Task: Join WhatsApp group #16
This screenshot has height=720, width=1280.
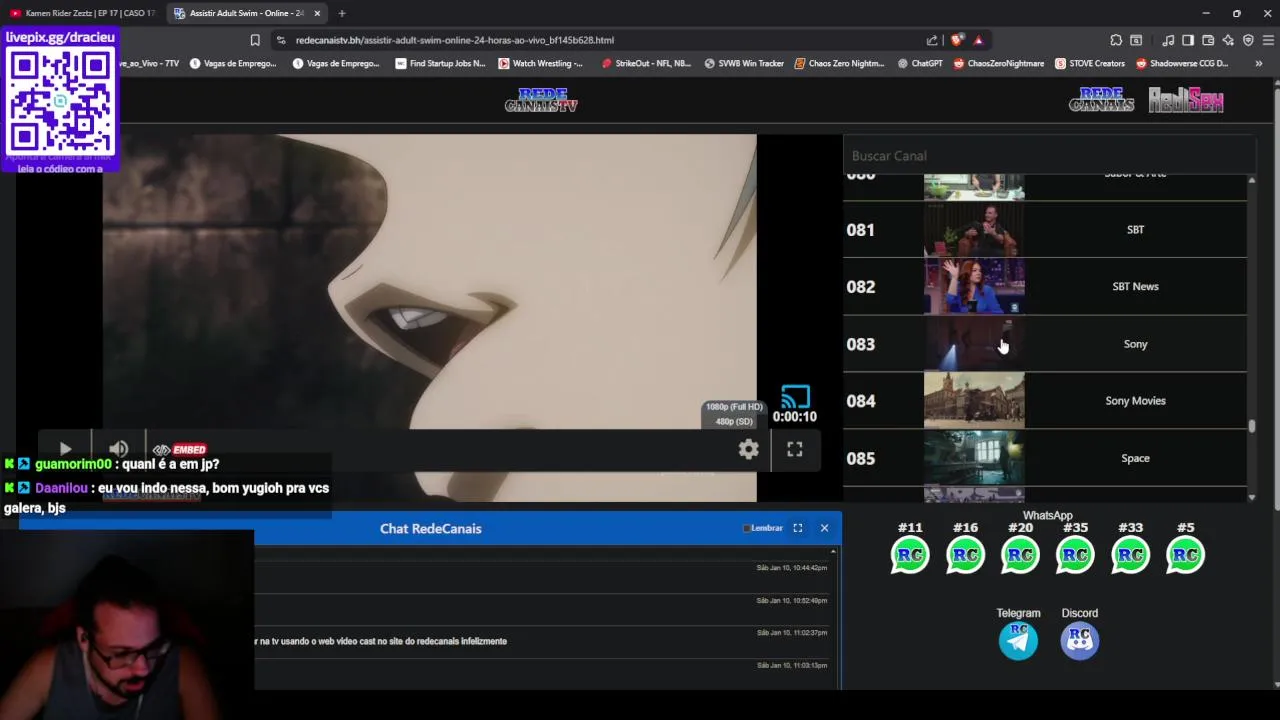Action: click(965, 555)
